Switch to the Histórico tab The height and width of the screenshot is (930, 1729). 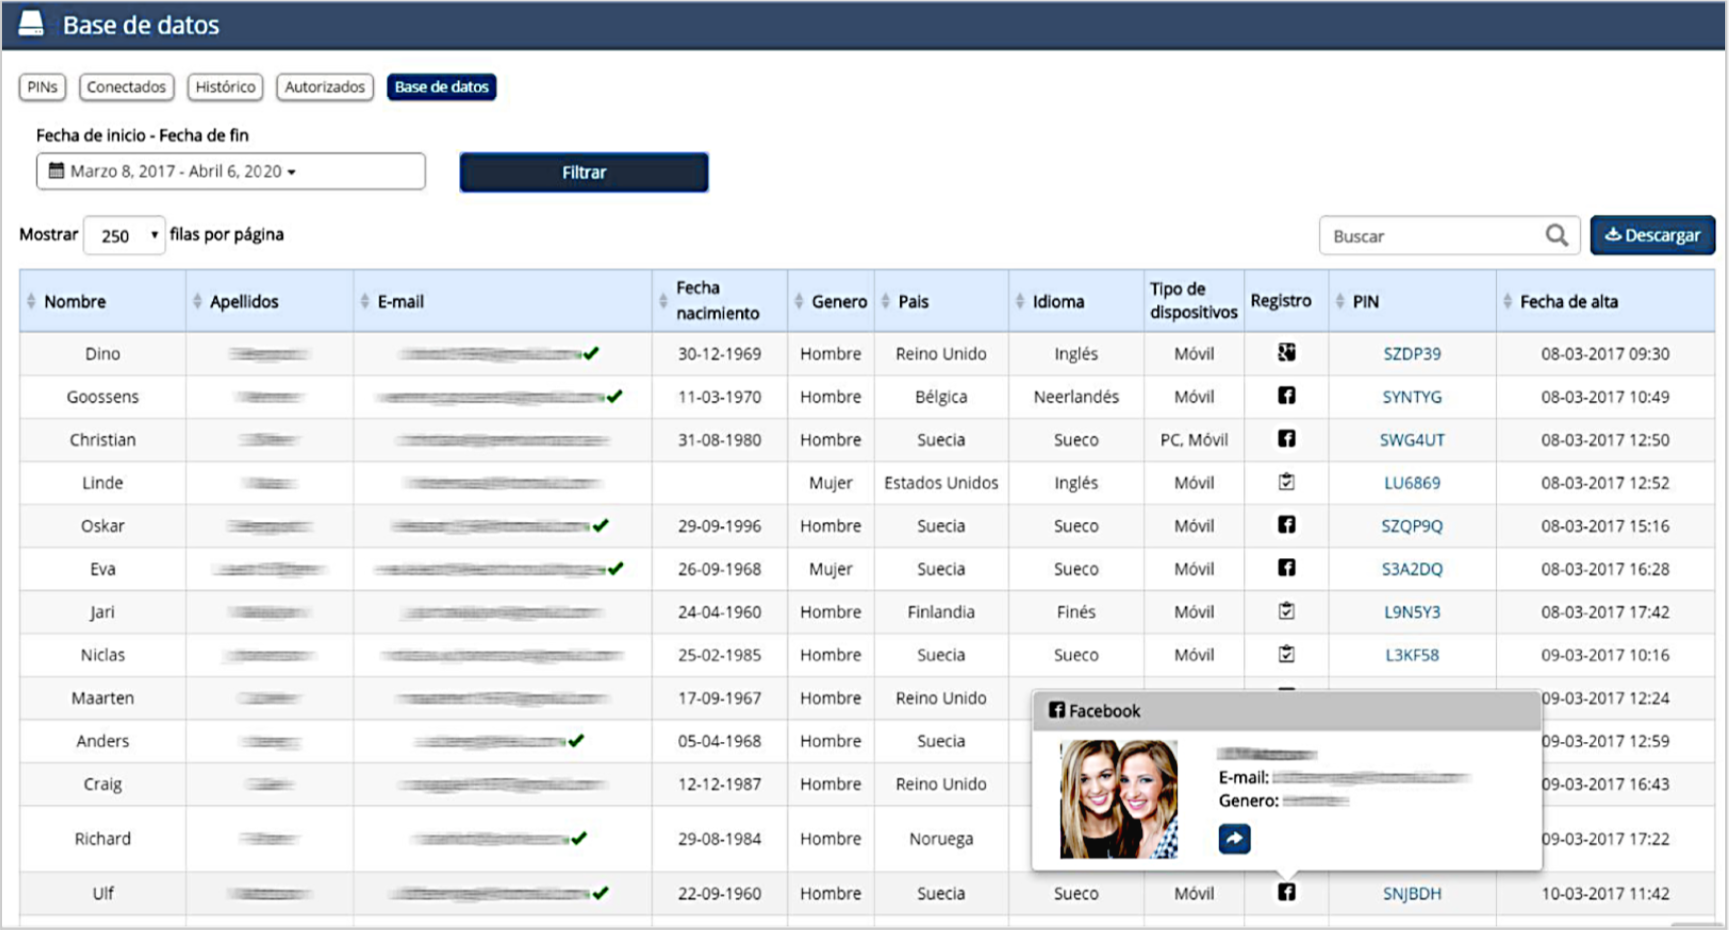225,87
